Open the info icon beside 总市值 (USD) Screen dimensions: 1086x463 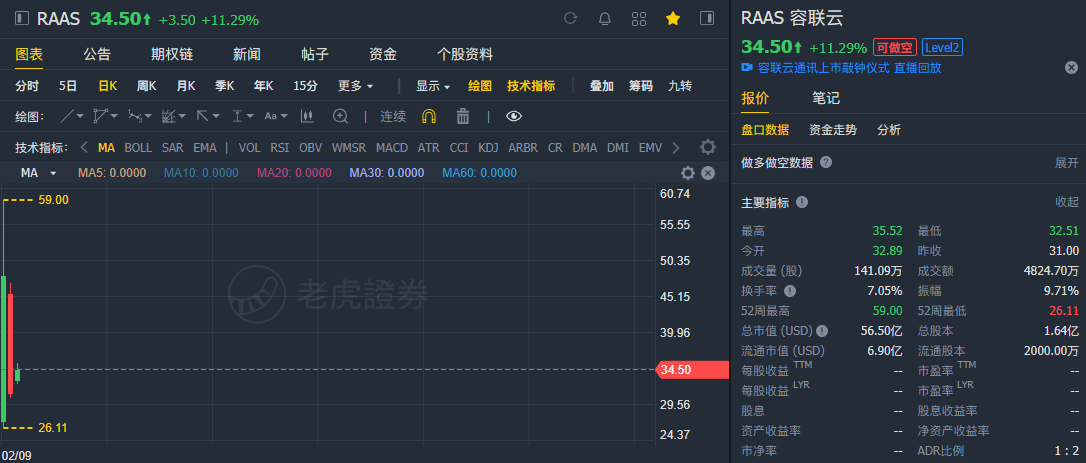[822, 331]
